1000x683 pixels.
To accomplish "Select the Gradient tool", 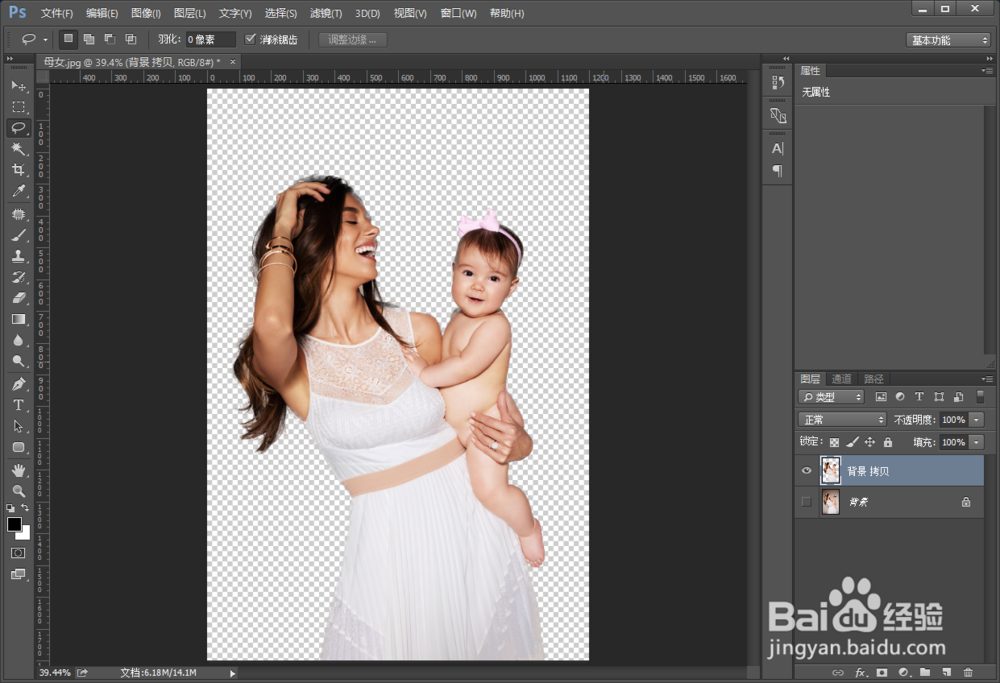I will [18, 319].
